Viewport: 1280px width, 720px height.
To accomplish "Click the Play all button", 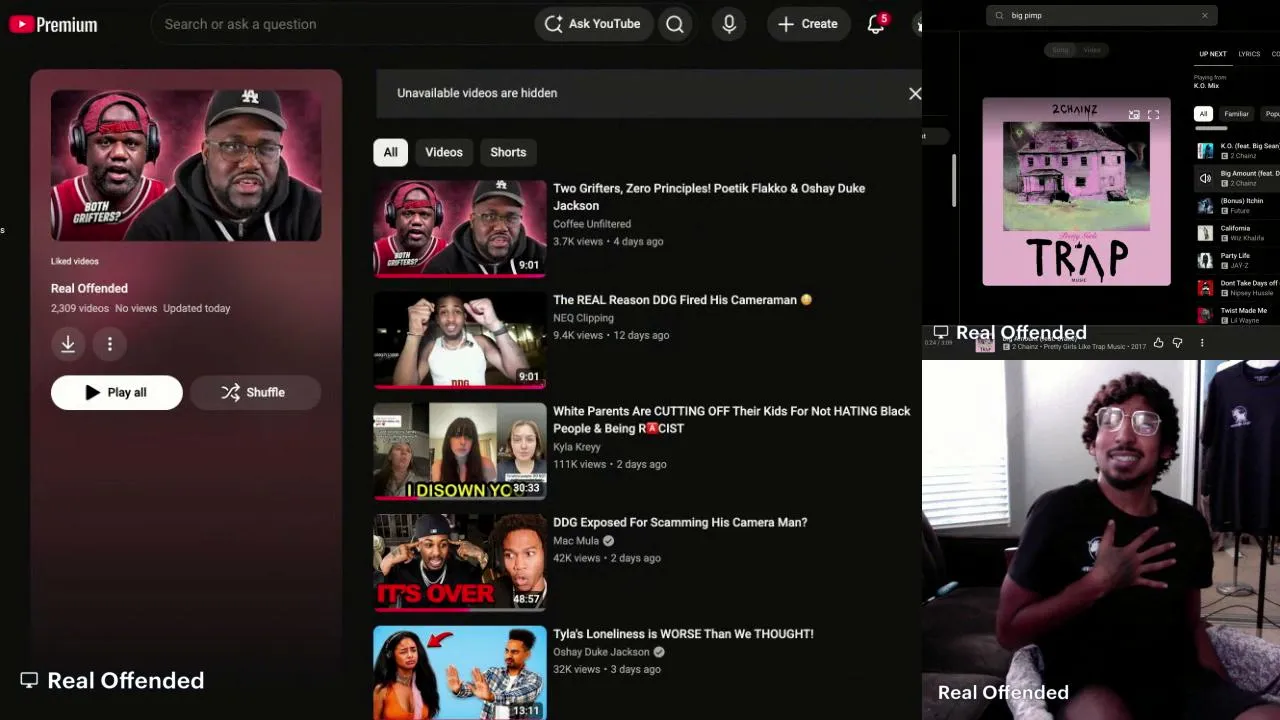I will pos(117,392).
